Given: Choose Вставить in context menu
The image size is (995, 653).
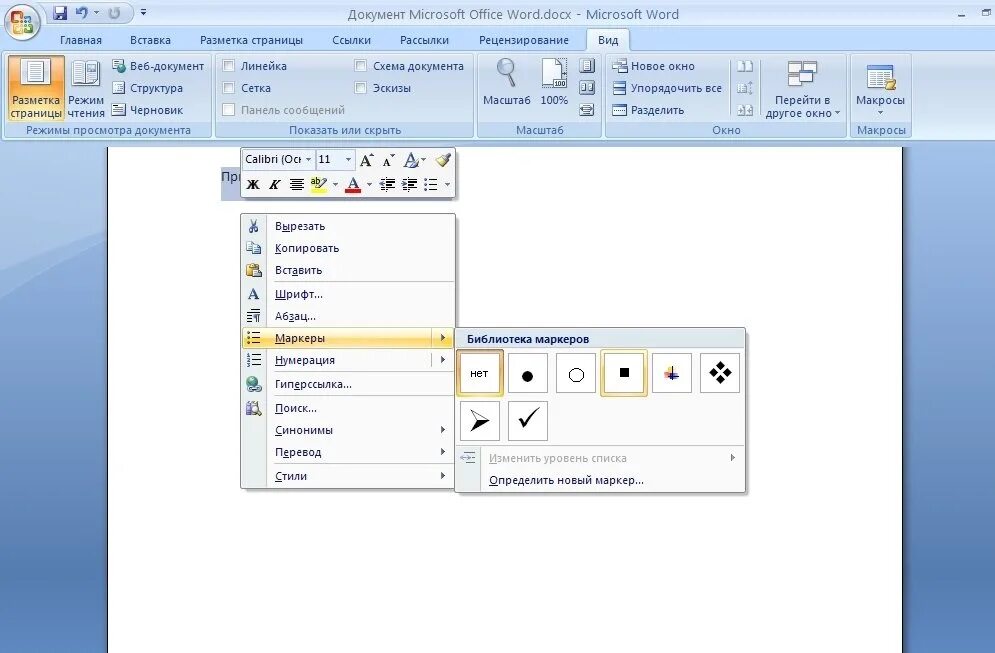Looking at the screenshot, I should (348, 270).
